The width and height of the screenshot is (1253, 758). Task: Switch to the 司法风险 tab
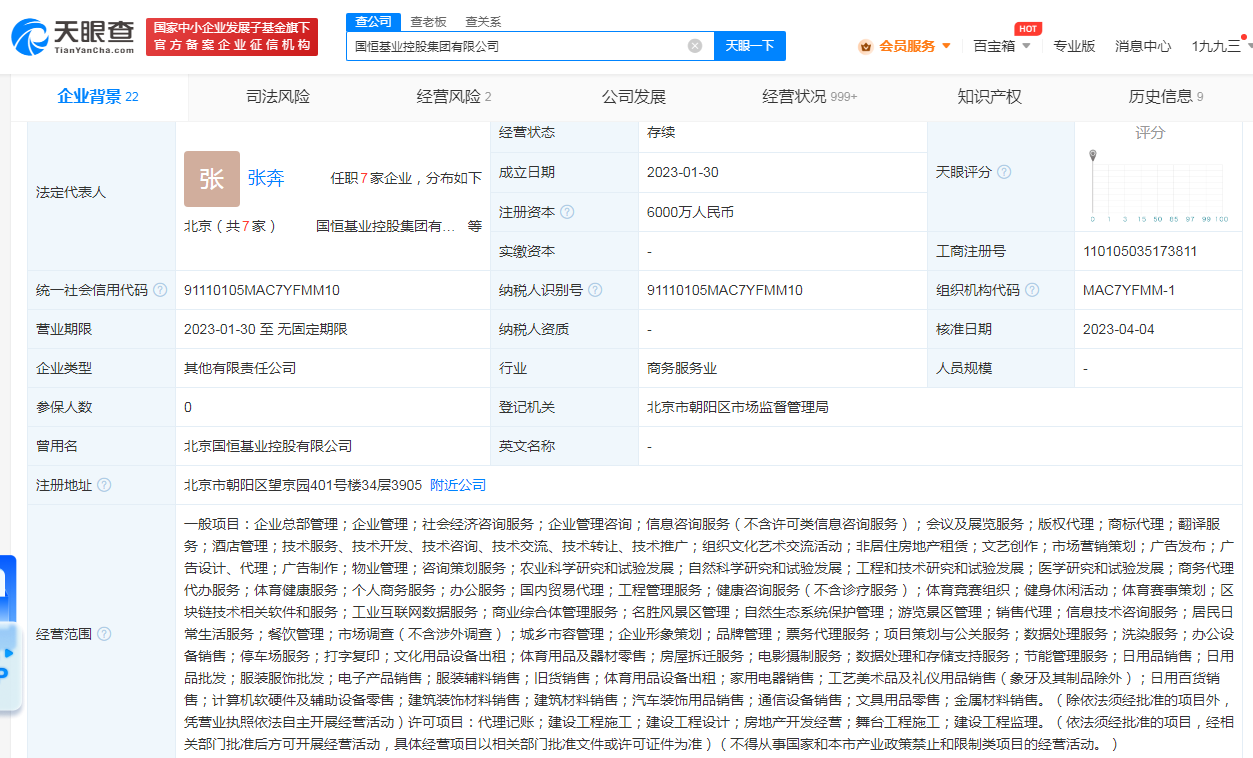[277, 96]
